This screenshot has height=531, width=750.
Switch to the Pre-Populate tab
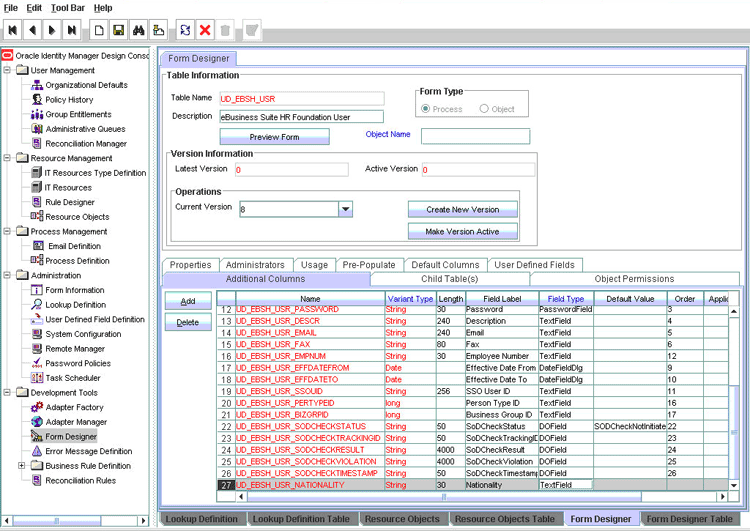click(x=368, y=265)
